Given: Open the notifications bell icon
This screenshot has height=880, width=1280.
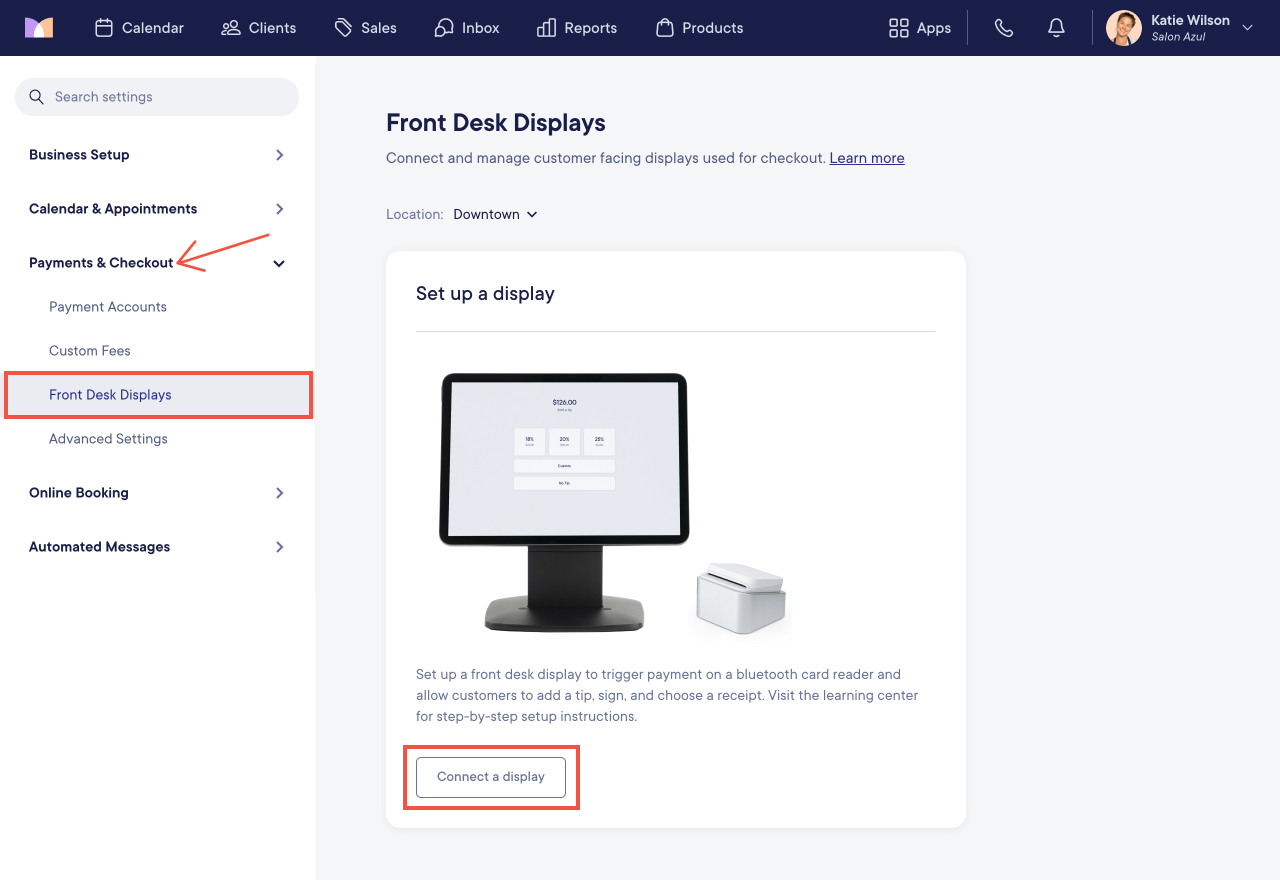Looking at the screenshot, I should point(1056,28).
